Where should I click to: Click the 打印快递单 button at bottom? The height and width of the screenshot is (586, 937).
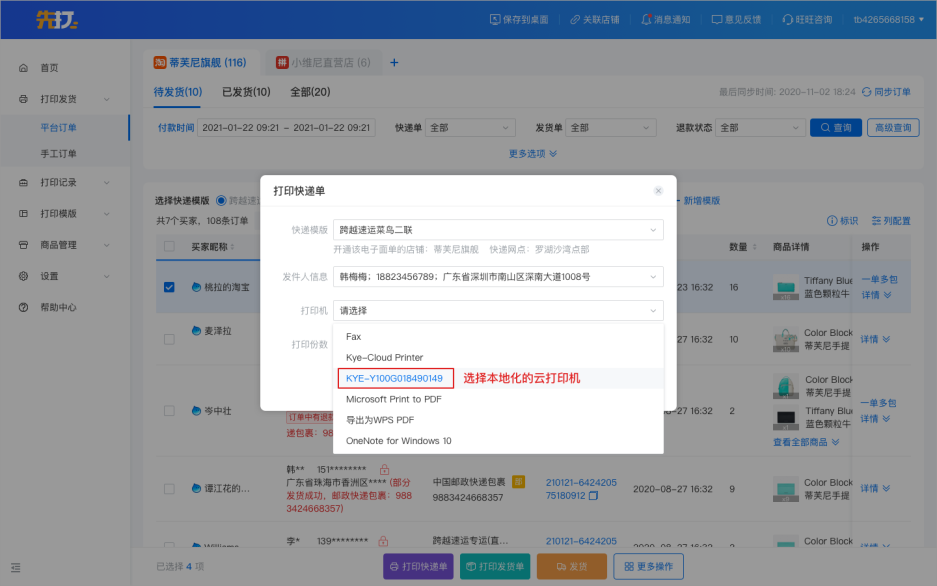(418, 566)
